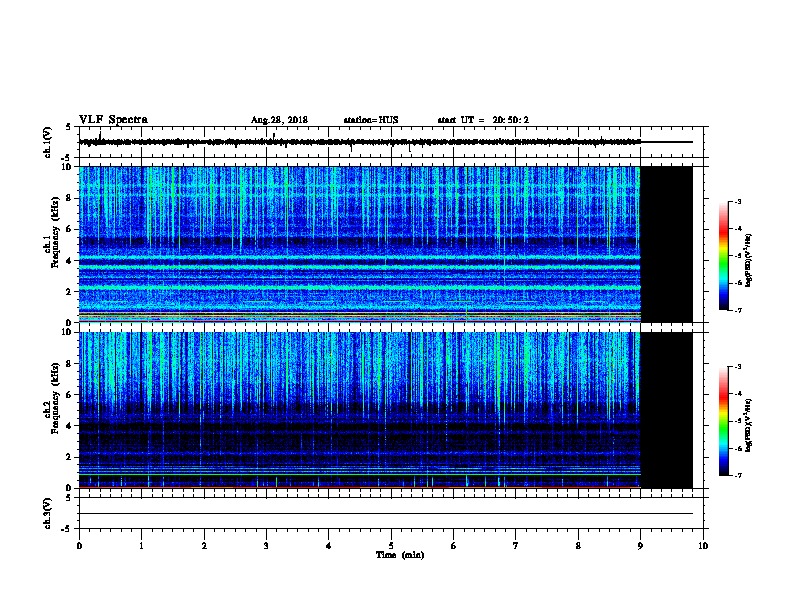Select the "start UT = 20:50: 2" text

483,120
